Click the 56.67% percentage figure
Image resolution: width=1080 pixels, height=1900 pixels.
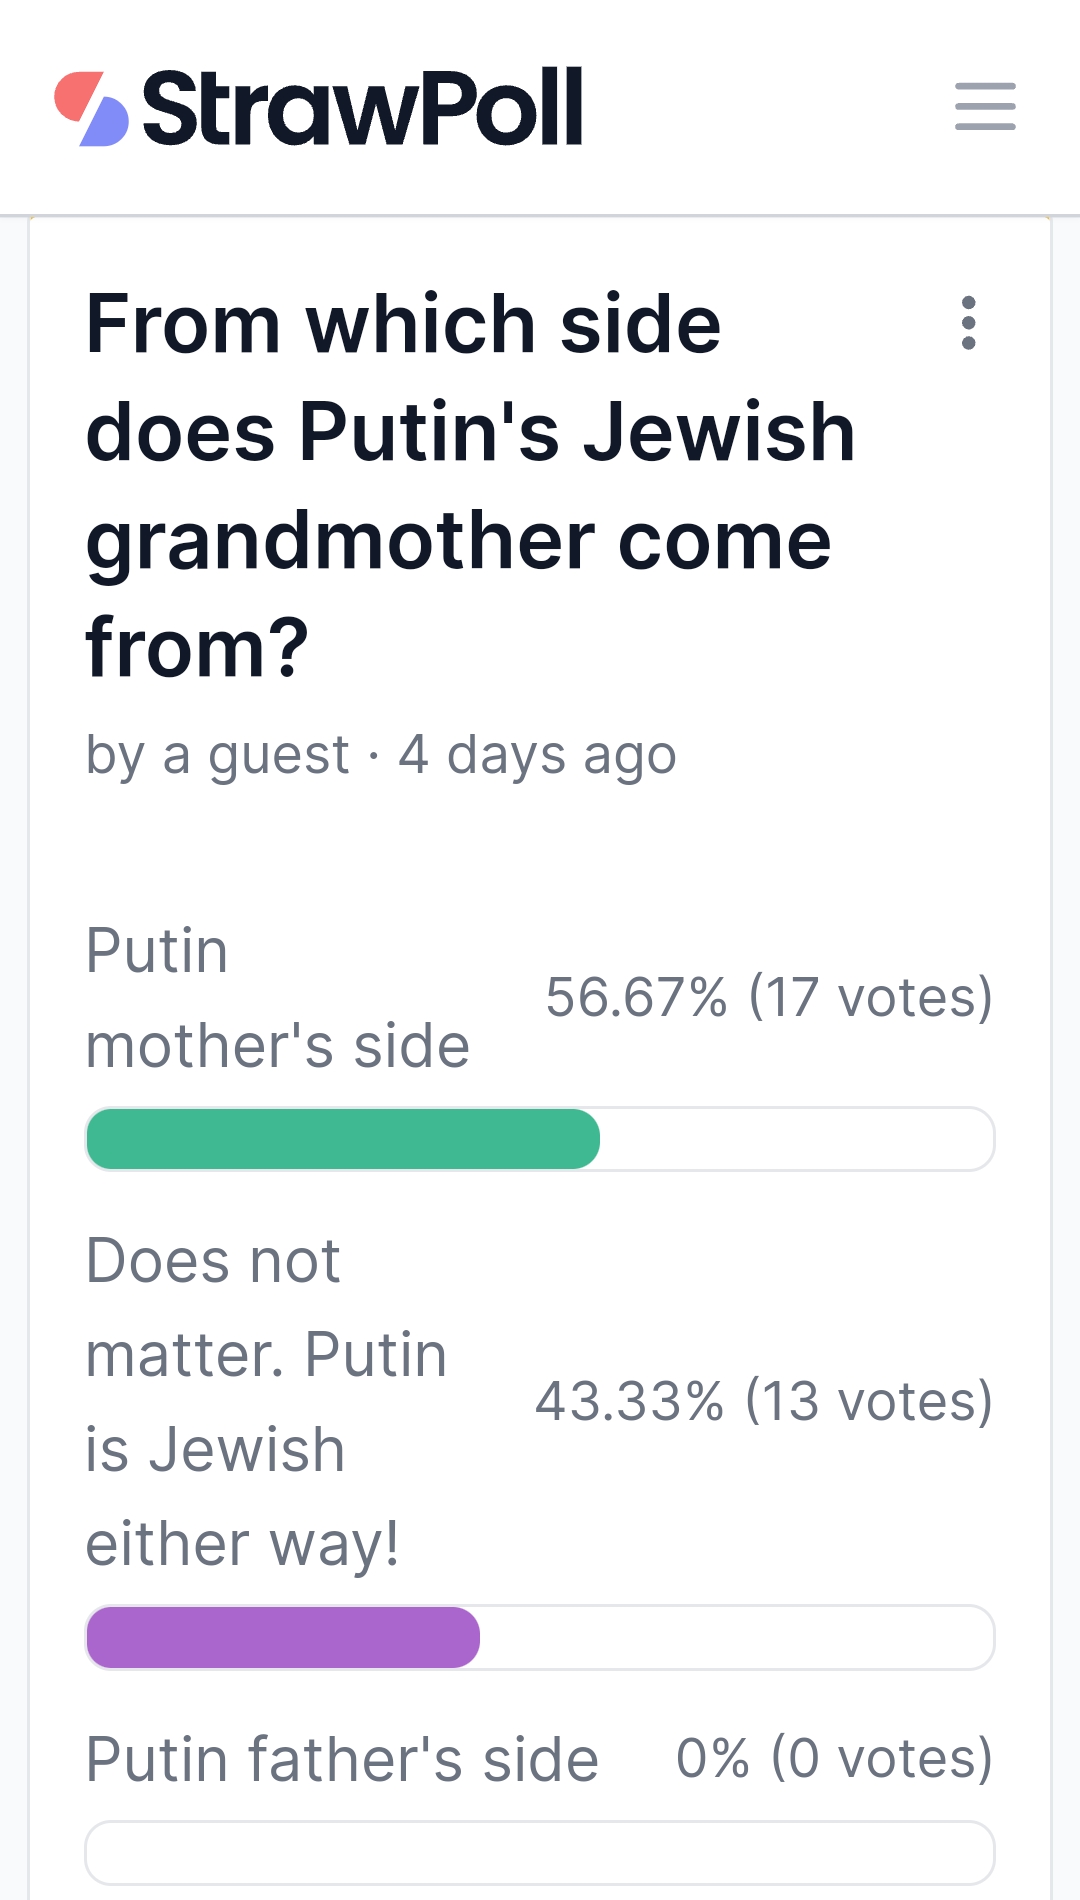click(x=636, y=997)
